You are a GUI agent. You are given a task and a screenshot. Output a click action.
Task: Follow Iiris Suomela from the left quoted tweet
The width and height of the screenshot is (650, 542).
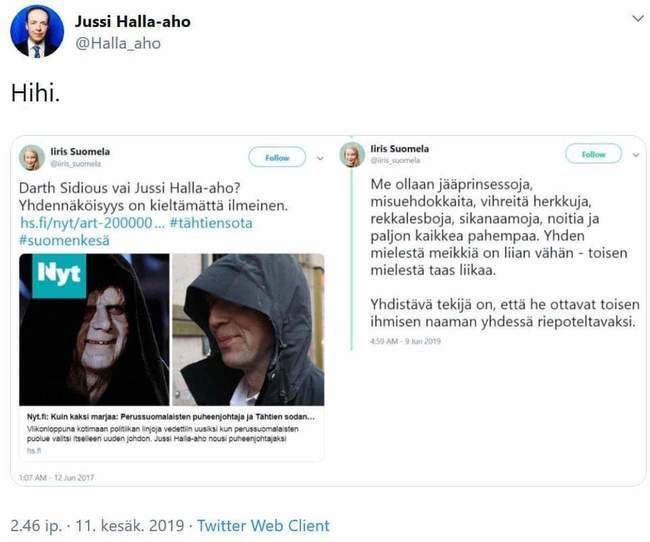[277, 158]
